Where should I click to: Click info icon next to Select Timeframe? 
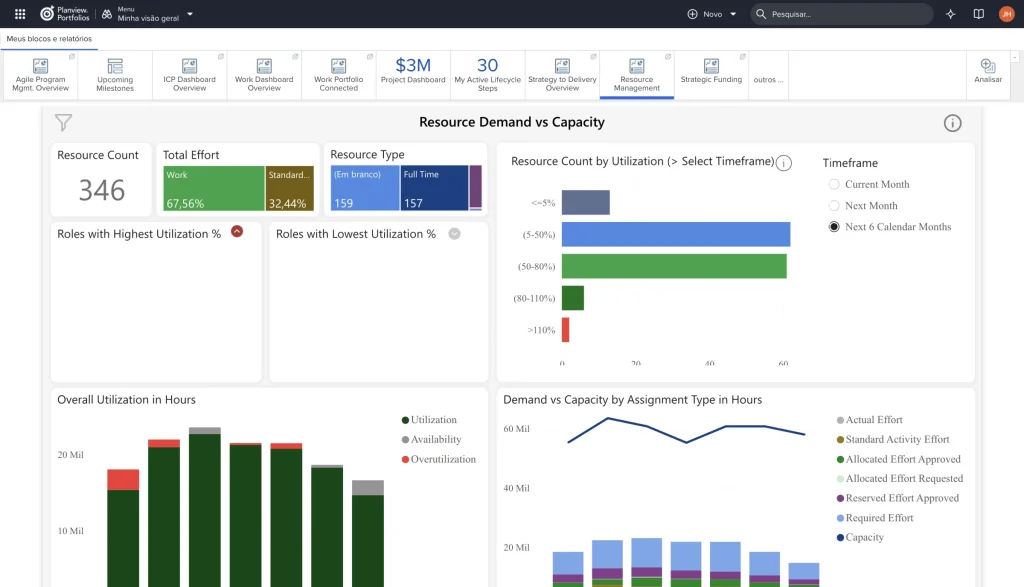coord(784,163)
